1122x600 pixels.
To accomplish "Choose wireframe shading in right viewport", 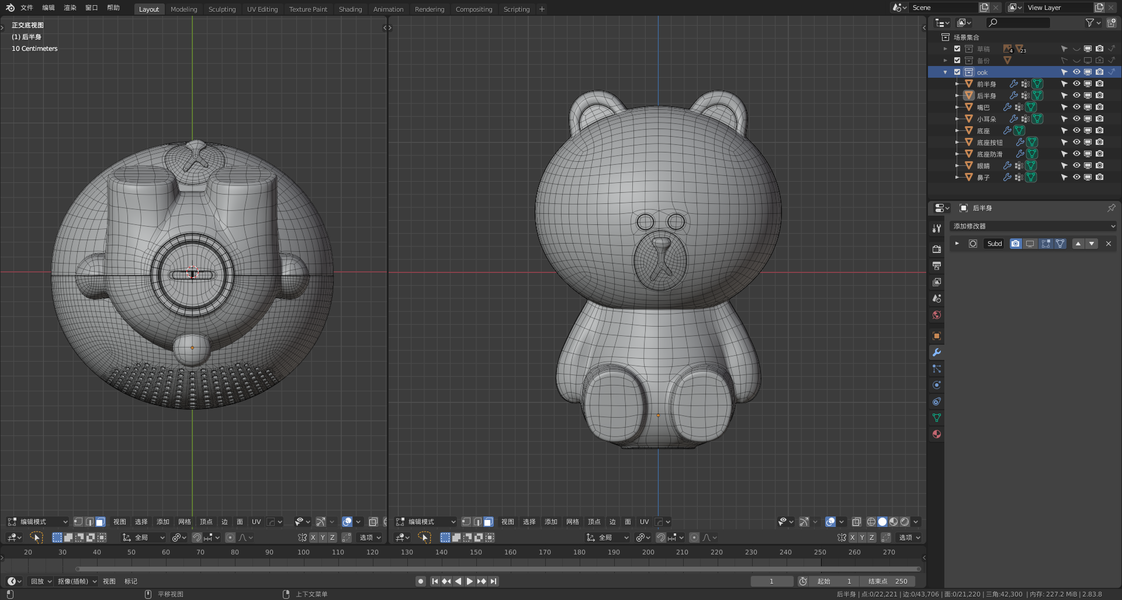I will pyautogui.click(x=872, y=522).
